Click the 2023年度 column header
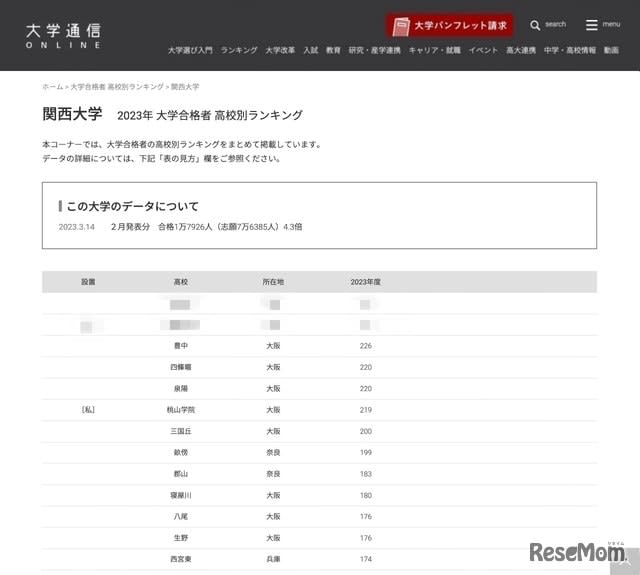 [366, 282]
